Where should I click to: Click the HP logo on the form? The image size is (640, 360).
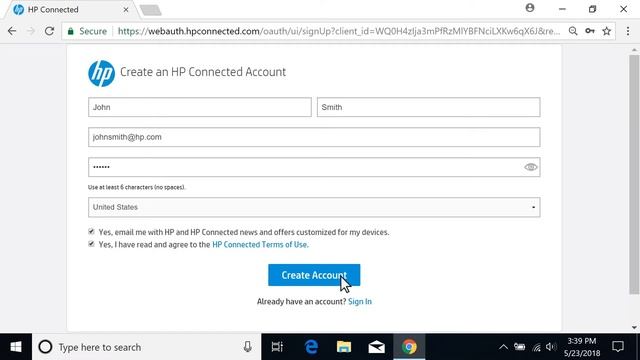tap(101, 73)
